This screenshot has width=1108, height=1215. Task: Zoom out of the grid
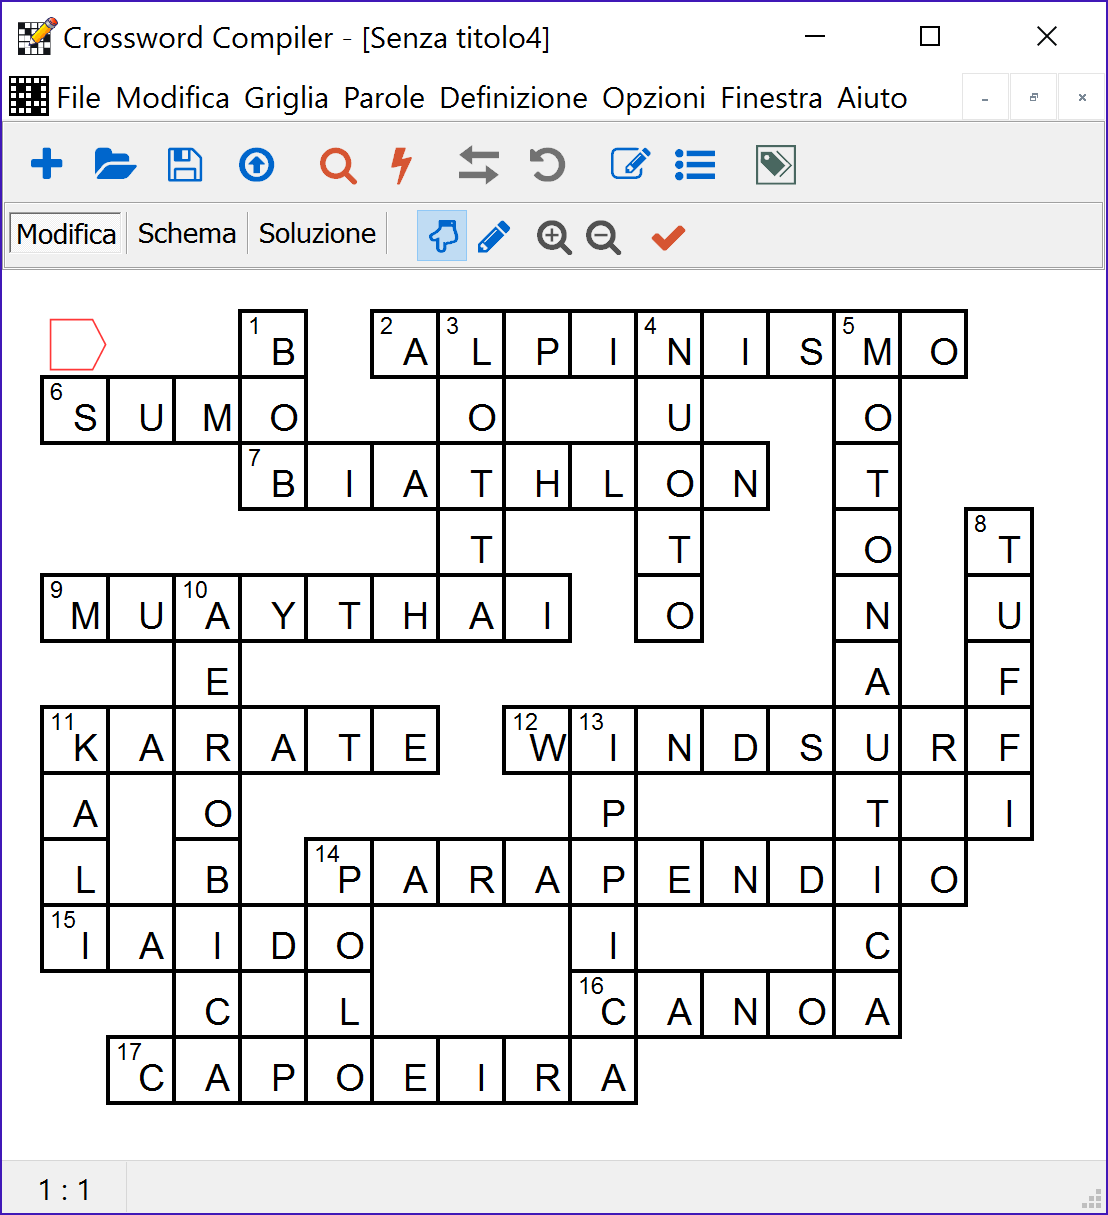[x=603, y=237]
